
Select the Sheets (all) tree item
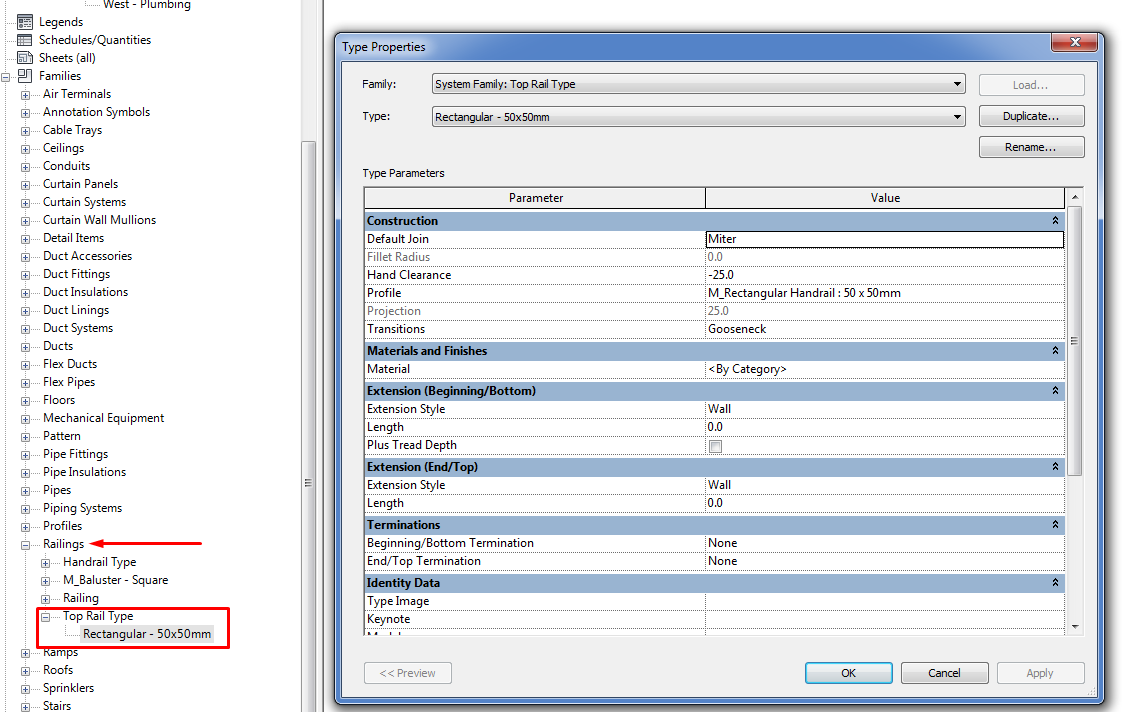[x=67, y=58]
